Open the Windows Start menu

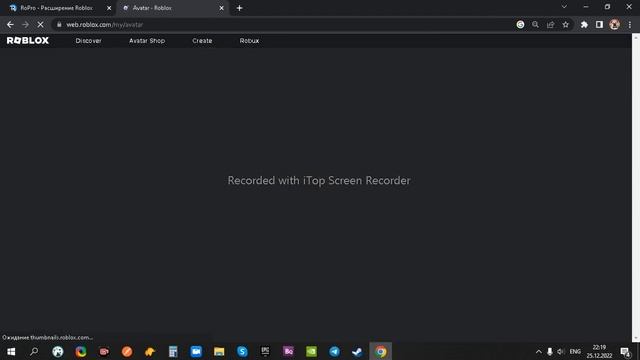[x=11, y=351]
